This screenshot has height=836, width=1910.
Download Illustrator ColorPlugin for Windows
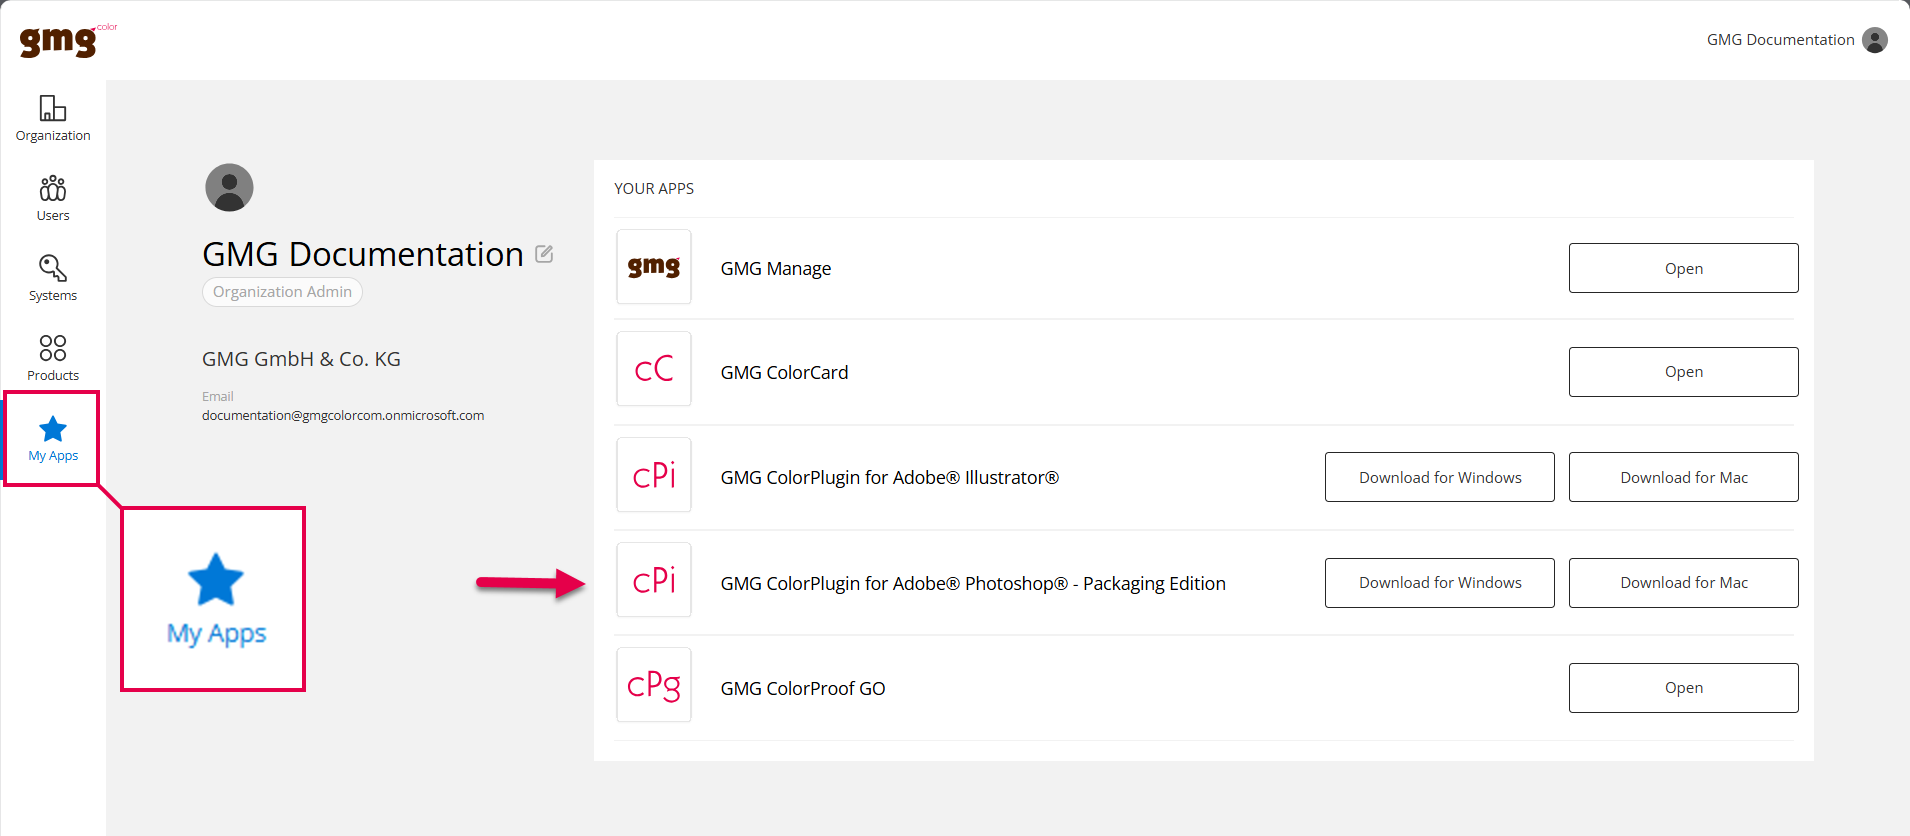[x=1440, y=477]
